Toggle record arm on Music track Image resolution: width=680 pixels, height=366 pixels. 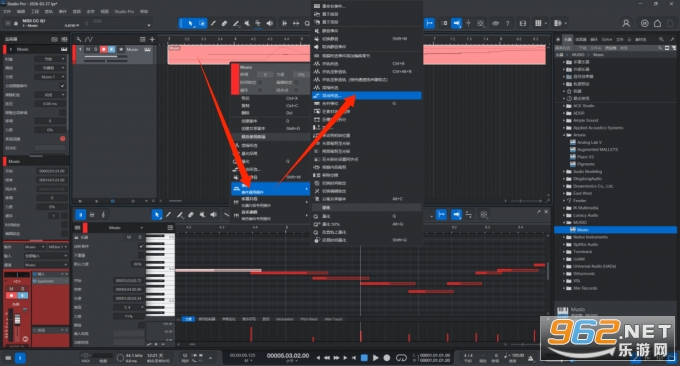[104, 49]
